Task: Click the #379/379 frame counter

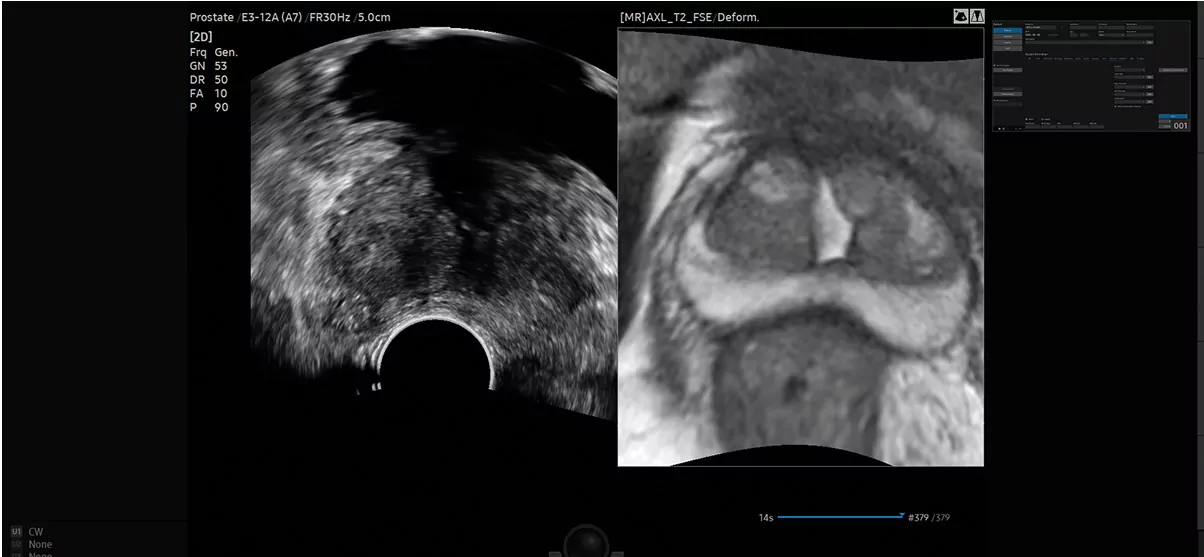Action: pos(931,517)
